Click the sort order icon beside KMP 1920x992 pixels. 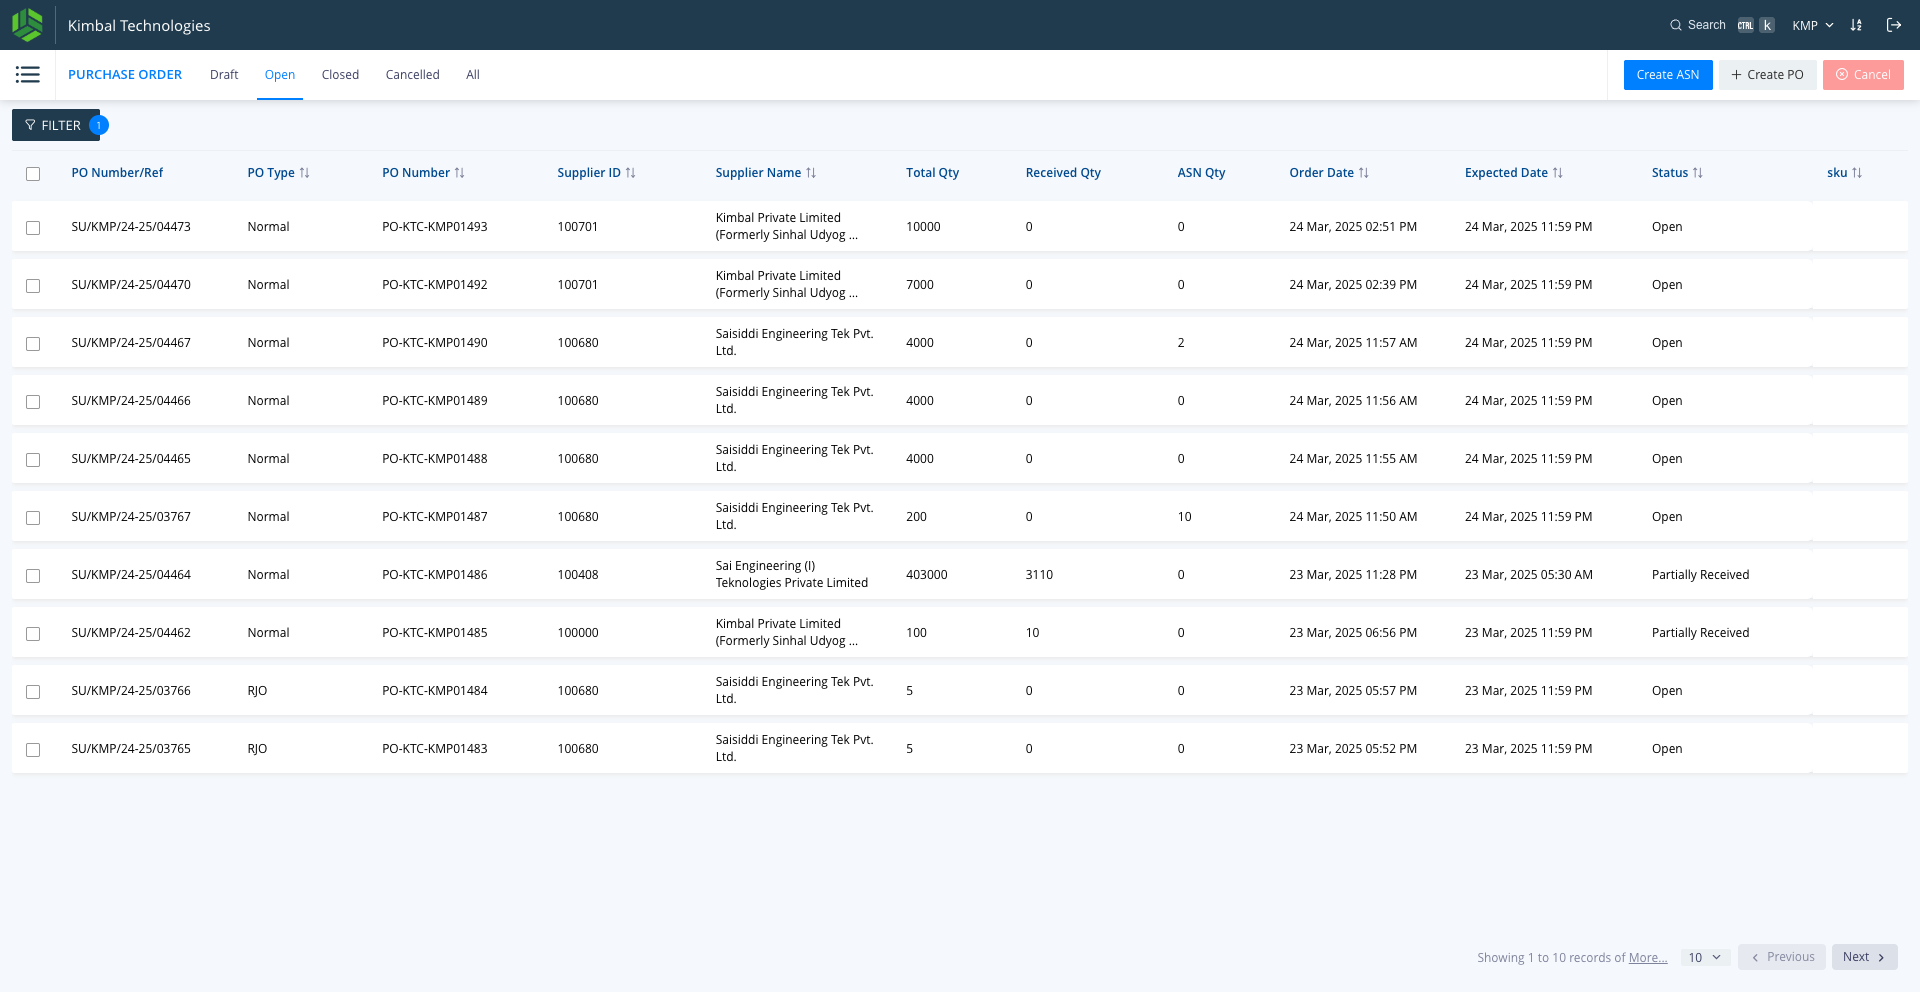tap(1856, 25)
